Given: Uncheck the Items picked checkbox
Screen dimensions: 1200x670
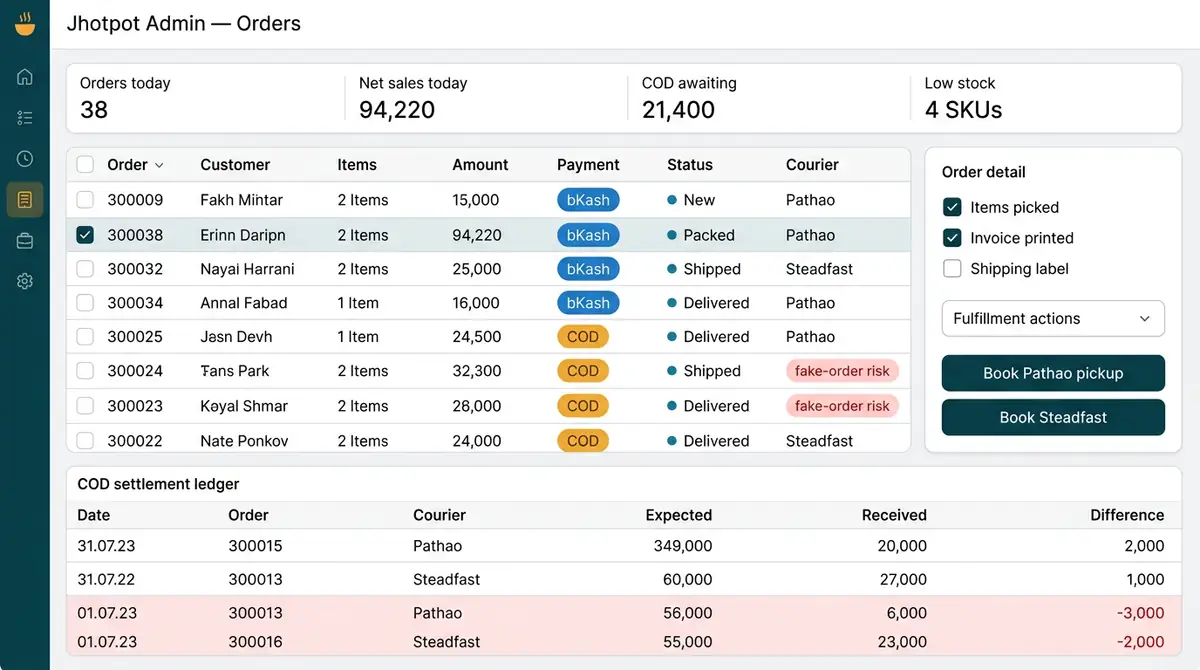Looking at the screenshot, I should 952,207.
